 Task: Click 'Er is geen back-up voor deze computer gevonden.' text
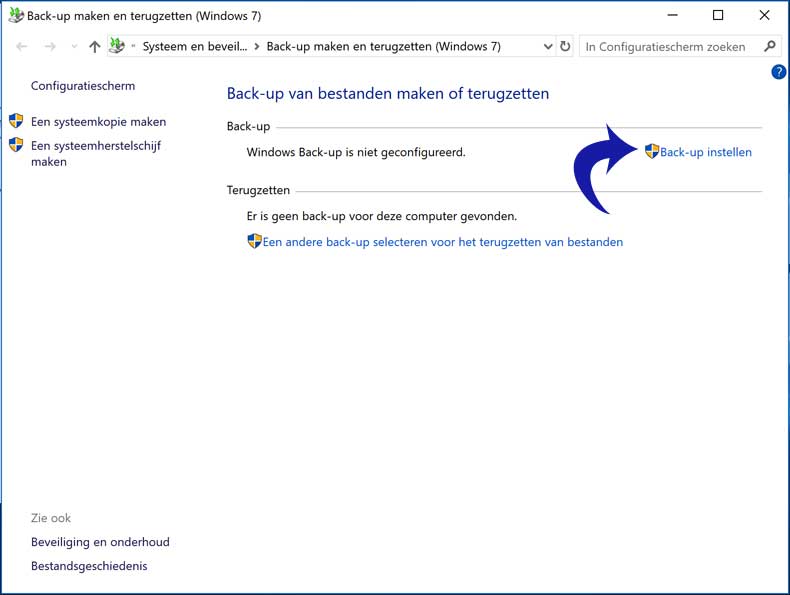pyautogui.click(x=382, y=217)
